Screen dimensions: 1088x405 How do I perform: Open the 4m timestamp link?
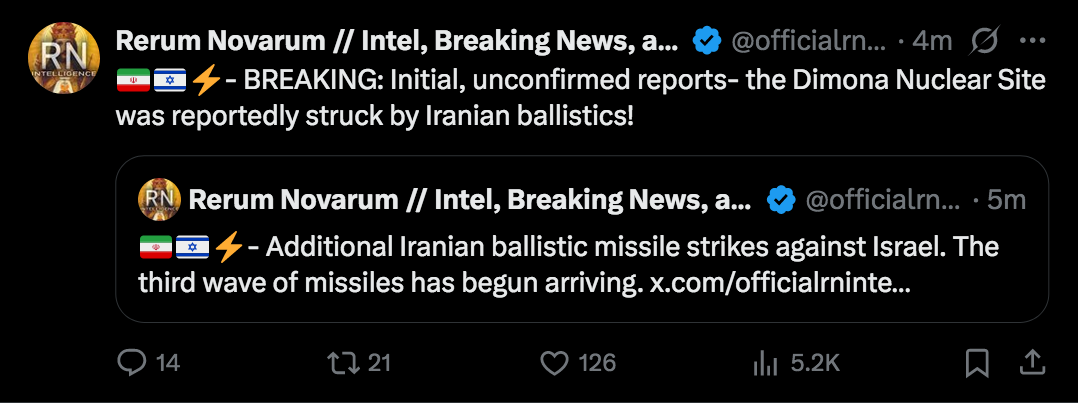point(932,42)
